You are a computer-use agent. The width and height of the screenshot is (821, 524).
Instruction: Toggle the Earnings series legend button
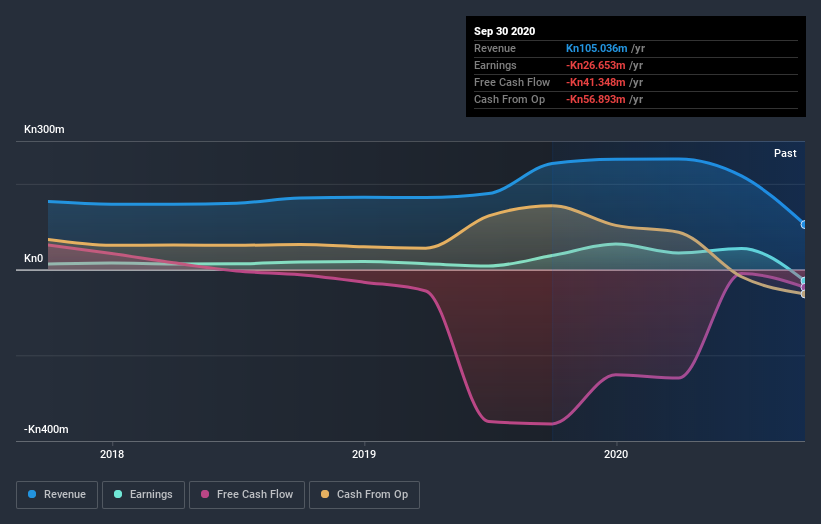click(143, 495)
